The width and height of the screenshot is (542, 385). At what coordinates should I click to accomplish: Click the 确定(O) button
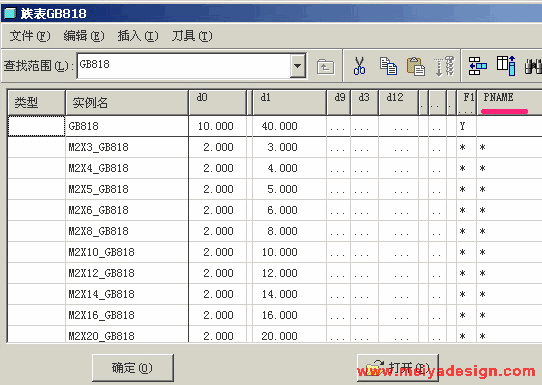[x=133, y=368]
